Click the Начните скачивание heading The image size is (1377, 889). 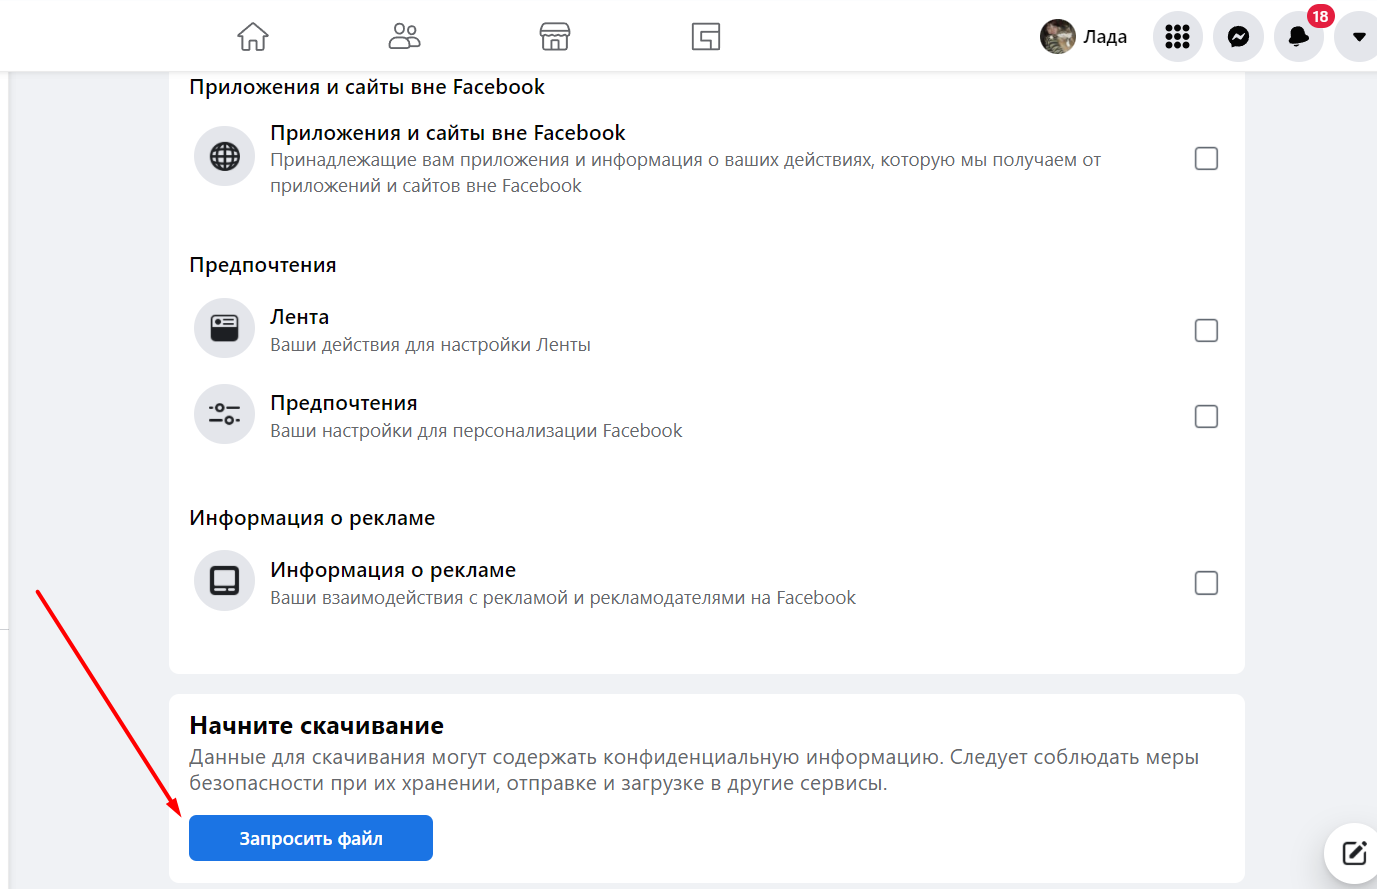(317, 726)
